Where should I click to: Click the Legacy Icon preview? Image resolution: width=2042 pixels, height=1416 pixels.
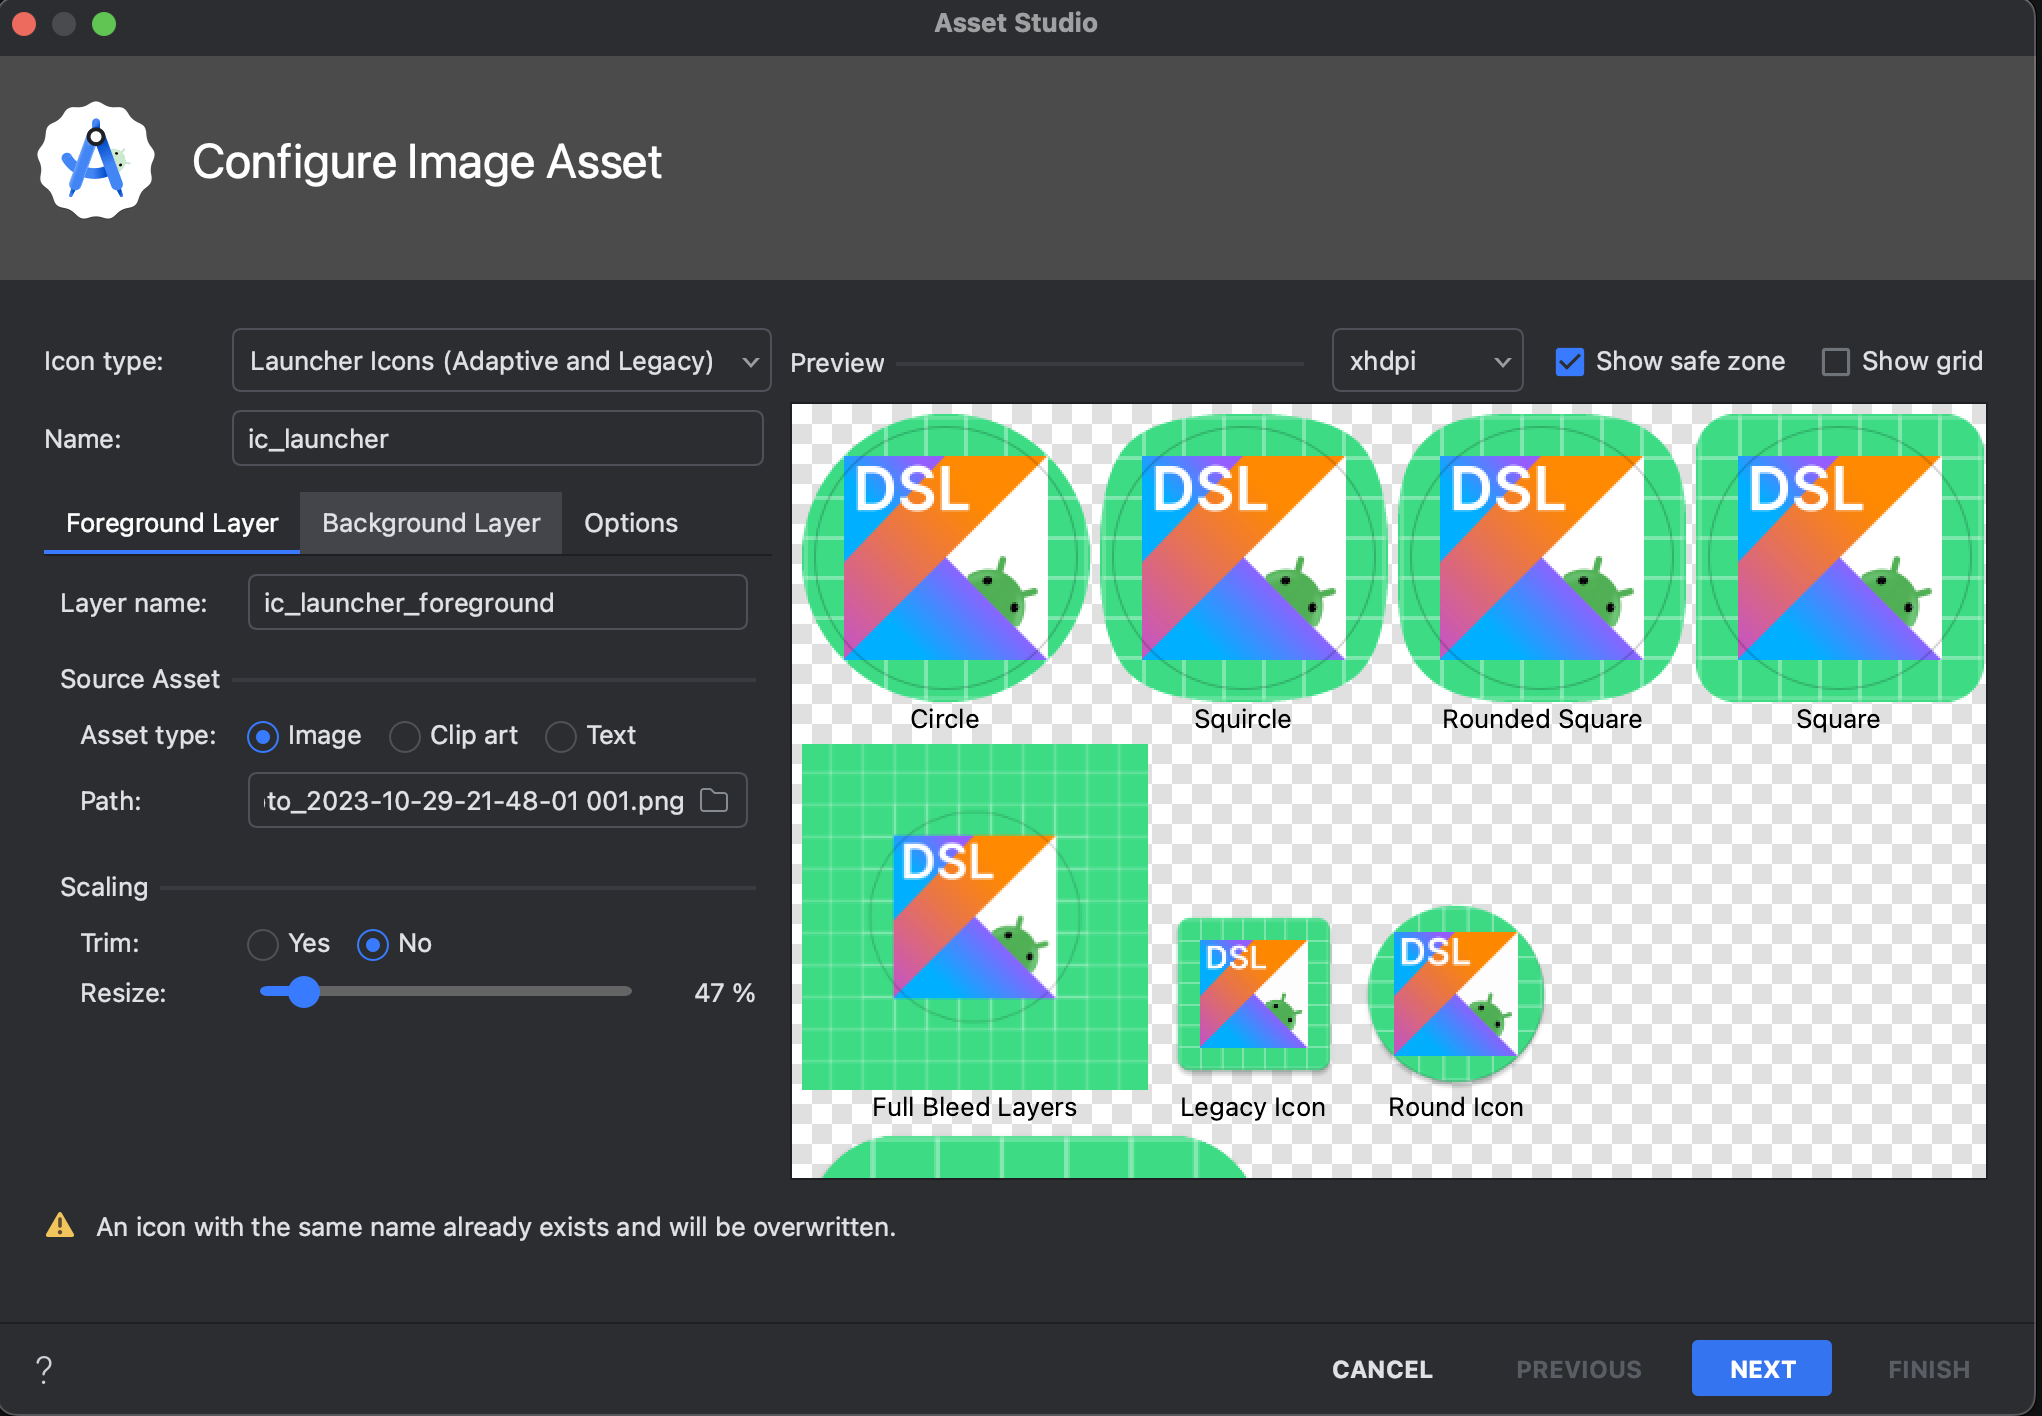1253,994
